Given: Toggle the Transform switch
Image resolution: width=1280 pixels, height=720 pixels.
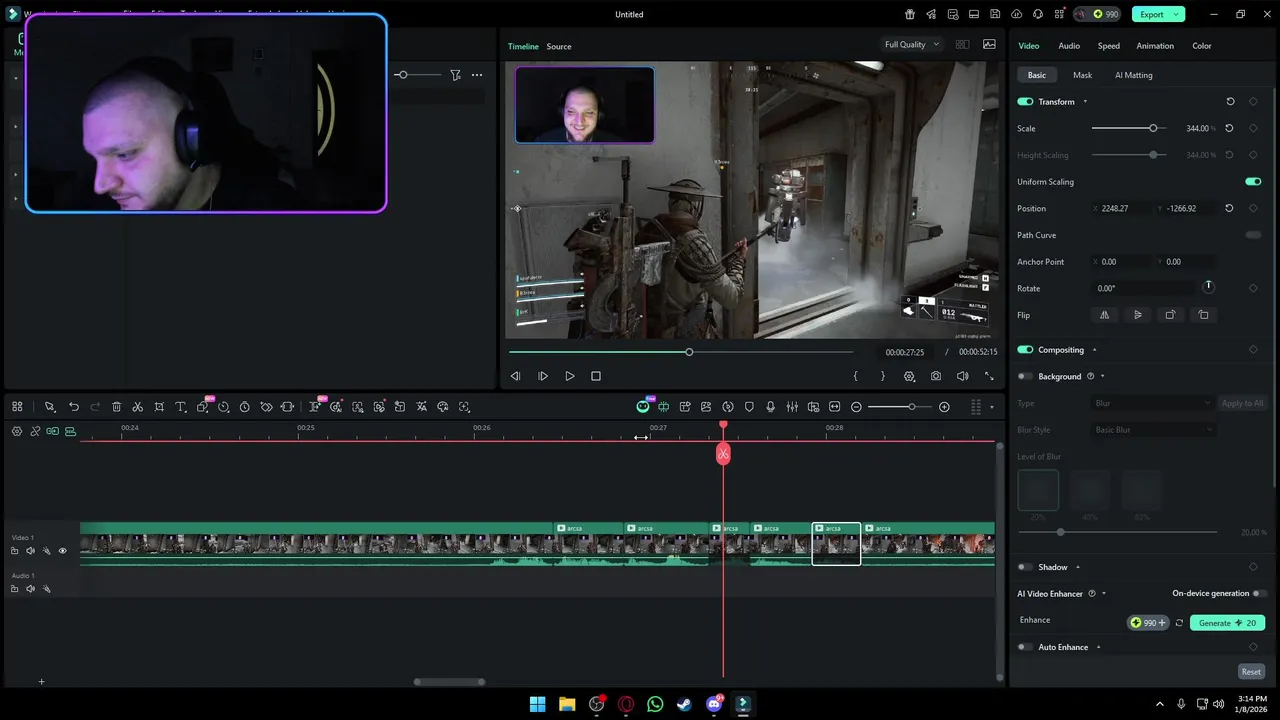Looking at the screenshot, I should point(1025,102).
